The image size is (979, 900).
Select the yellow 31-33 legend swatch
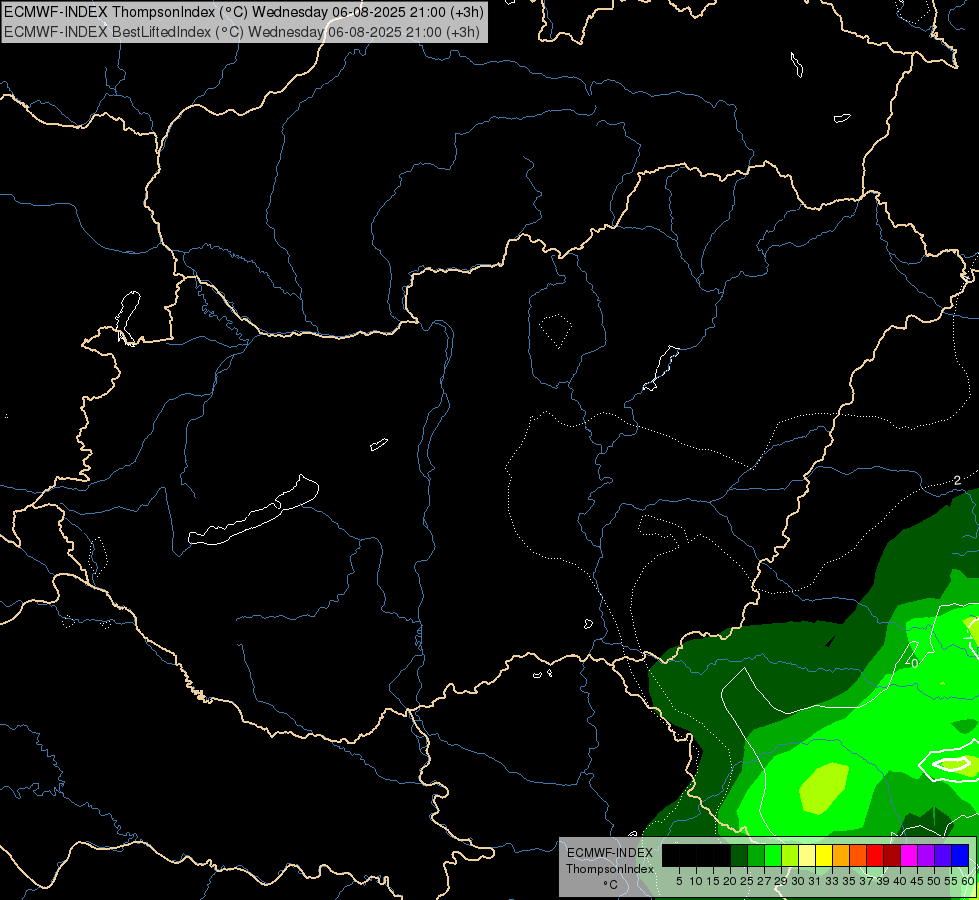[x=824, y=855]
